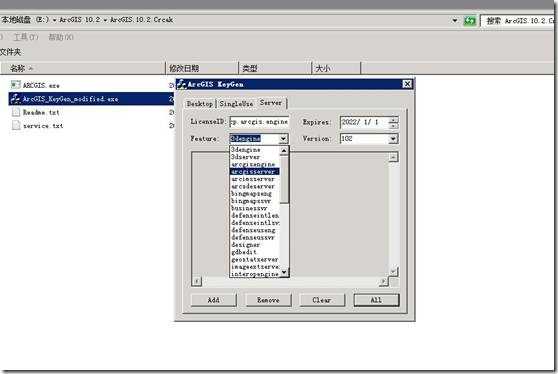Click the license text area scroll-right arrow
This screenshot has width=558, height=374.
384,281
